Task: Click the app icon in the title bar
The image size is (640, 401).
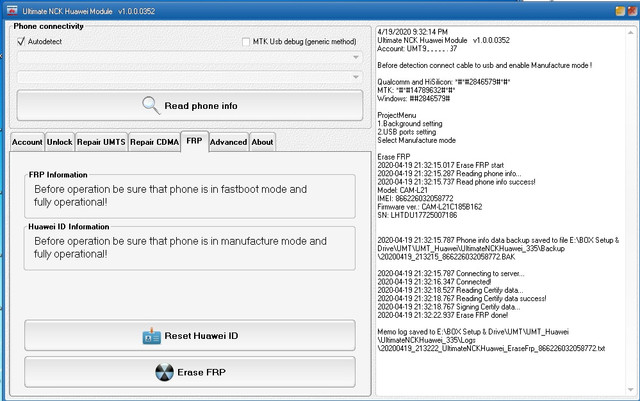Action: coord(12,11)
